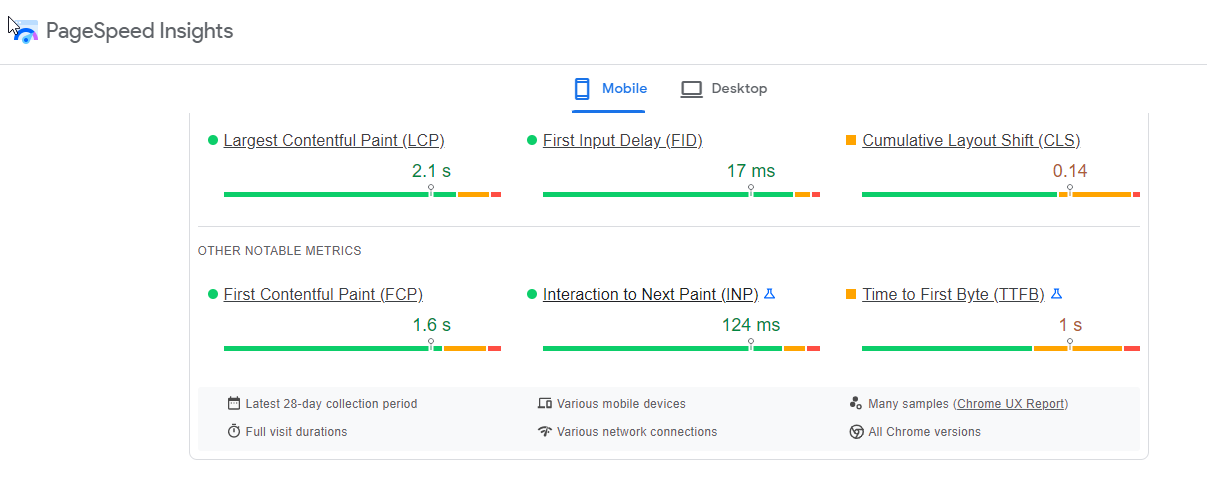Open the Interaction to Next Paint (INP) link
1207x488 pixels.
click(651, 294)
